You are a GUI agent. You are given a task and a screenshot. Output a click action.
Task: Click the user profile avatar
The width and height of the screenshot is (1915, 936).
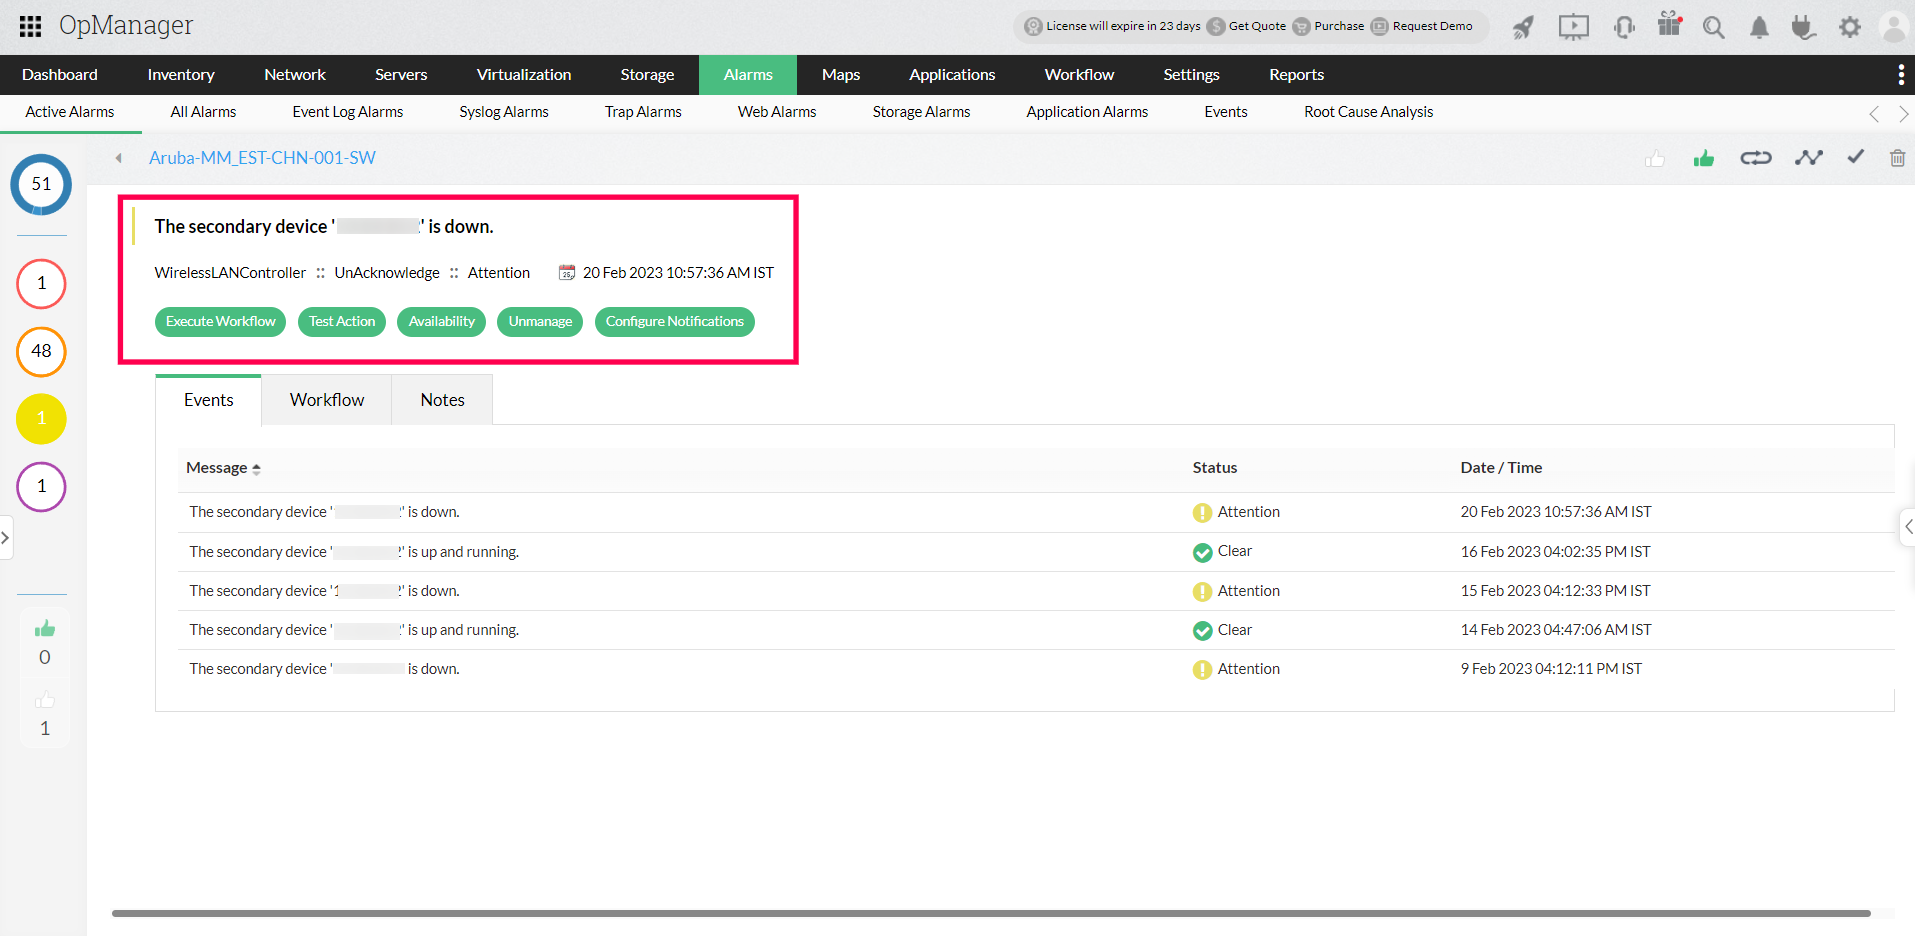pyautogui.click(x=1895, y=26)
